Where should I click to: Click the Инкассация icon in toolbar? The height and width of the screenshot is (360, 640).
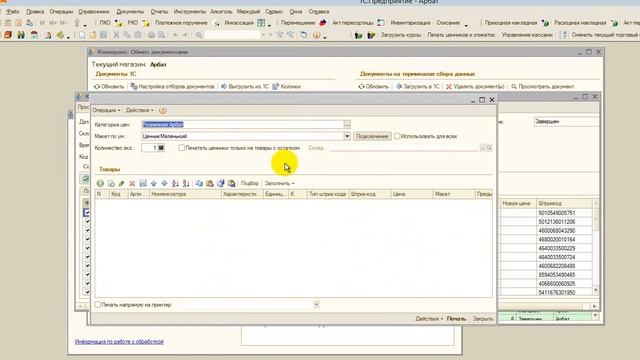[x=261, y=23]
